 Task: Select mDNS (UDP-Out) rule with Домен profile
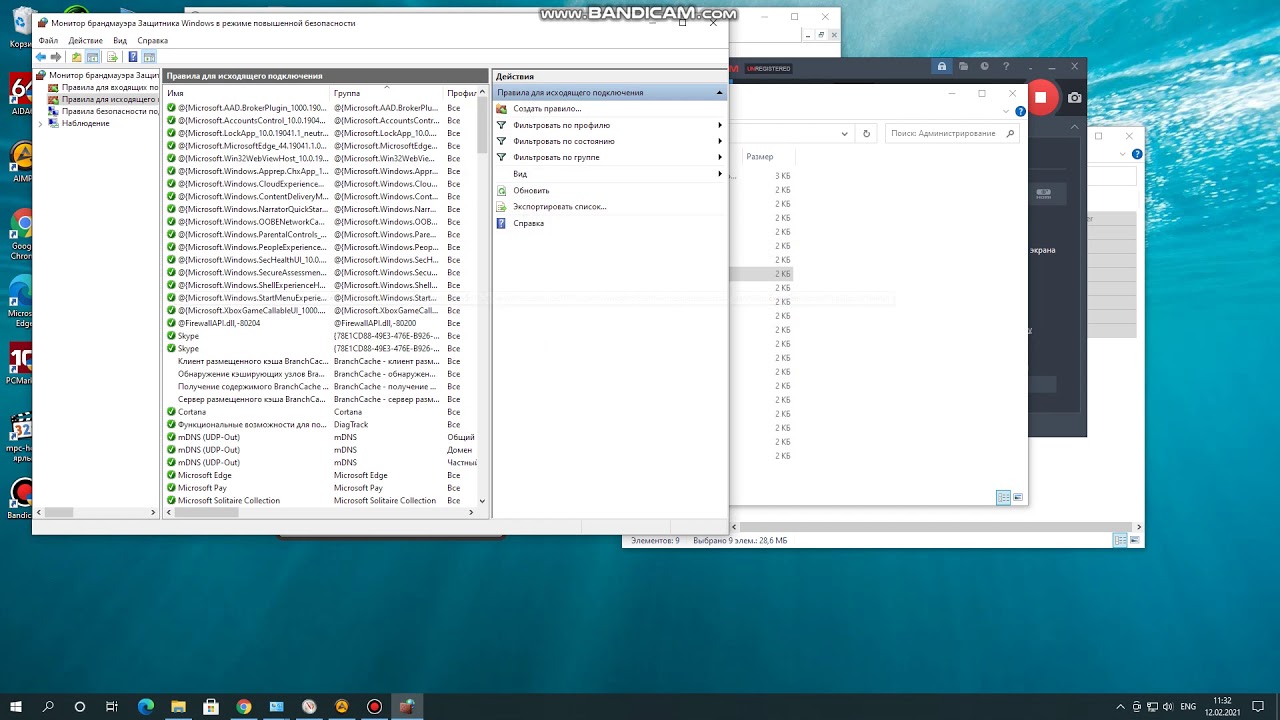click(x=320, y=450)
